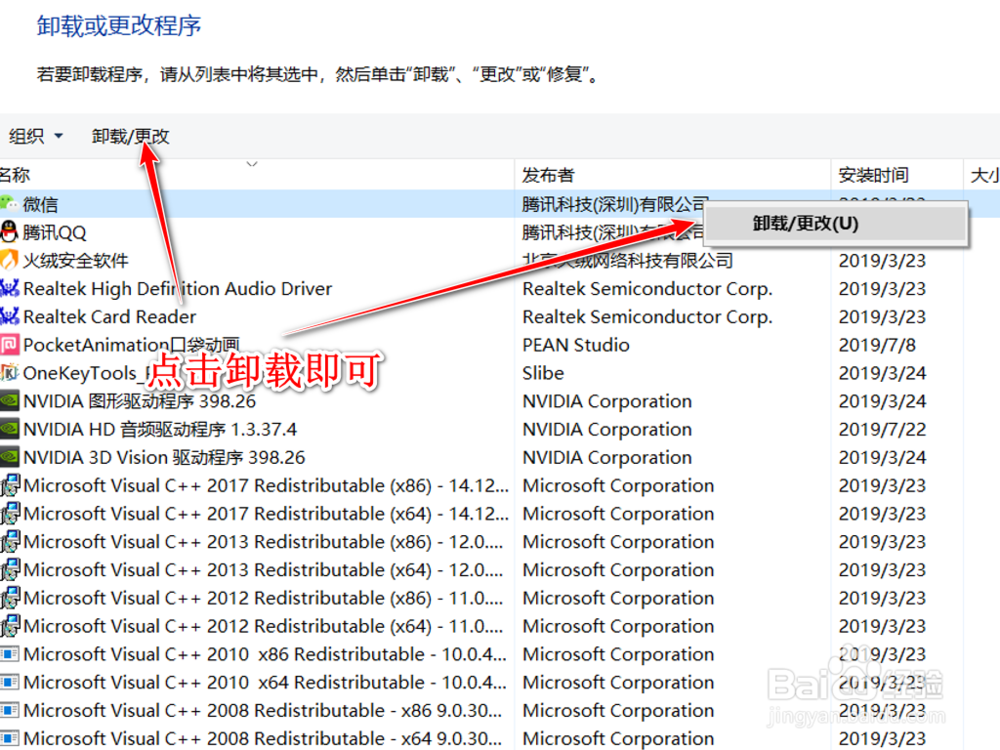Select Visual C++ 2012 Redistributable (x64) name

click(x=263, y=626)
